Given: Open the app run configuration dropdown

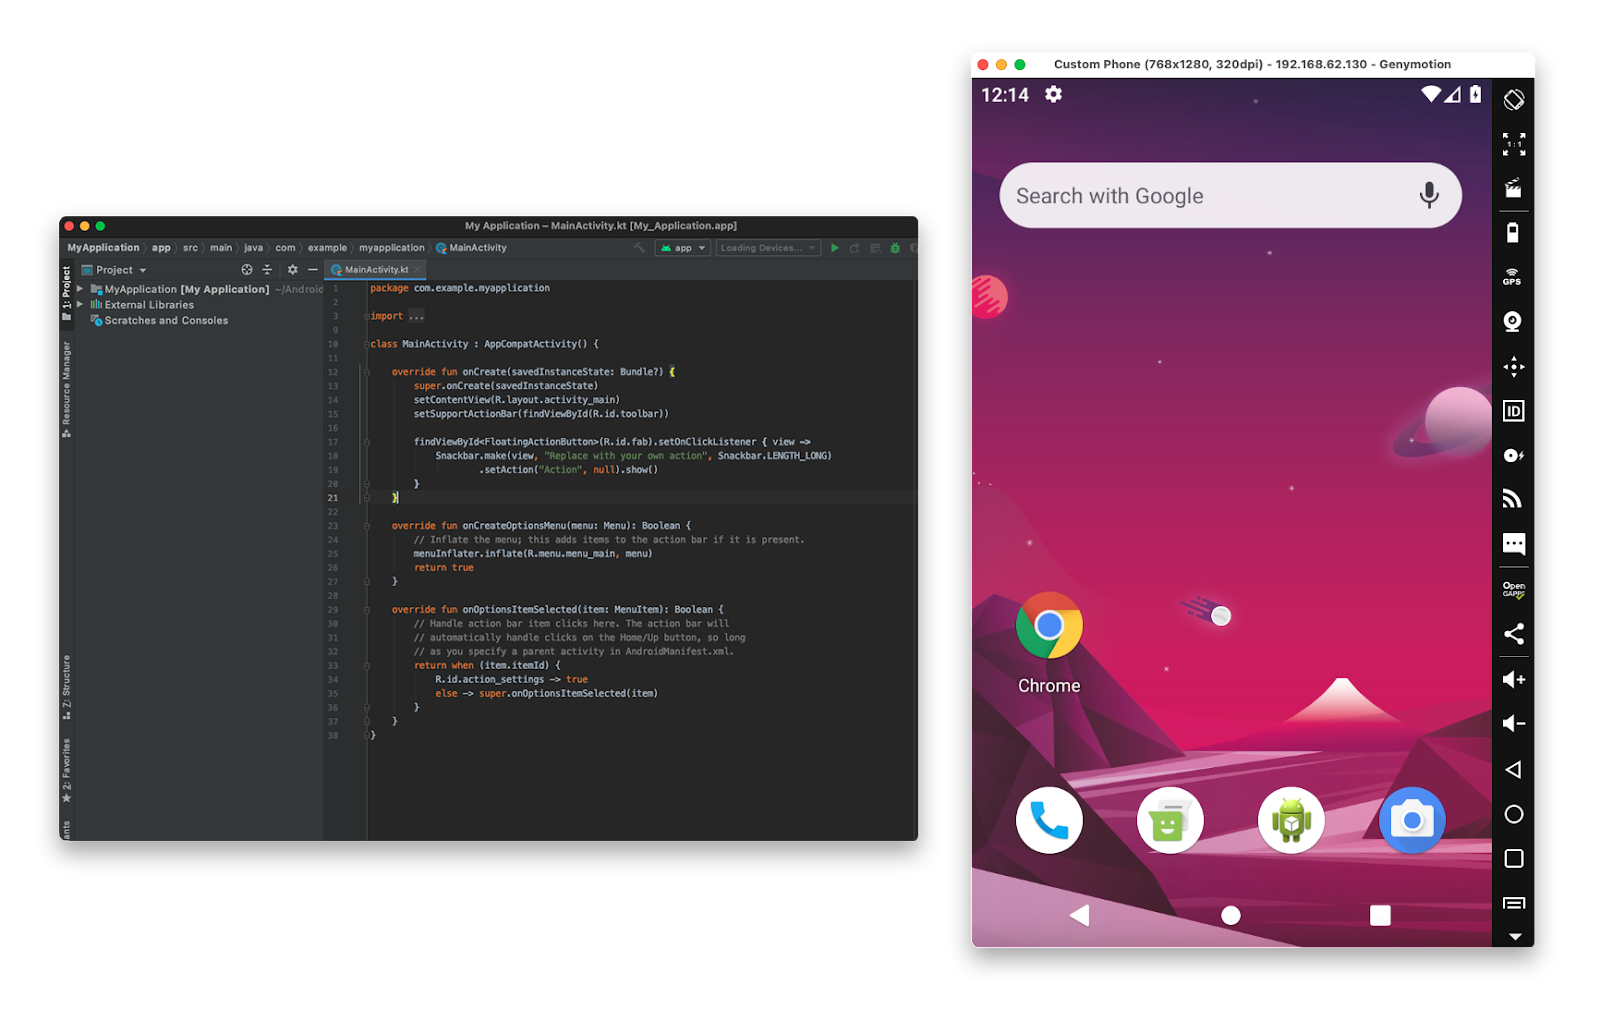Looking at the screenshot, I should 683,247.
